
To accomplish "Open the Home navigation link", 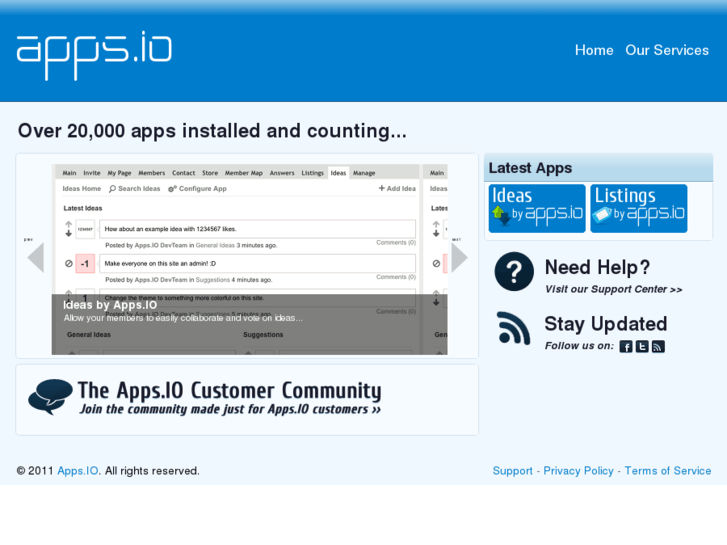I will coord(594,50).
